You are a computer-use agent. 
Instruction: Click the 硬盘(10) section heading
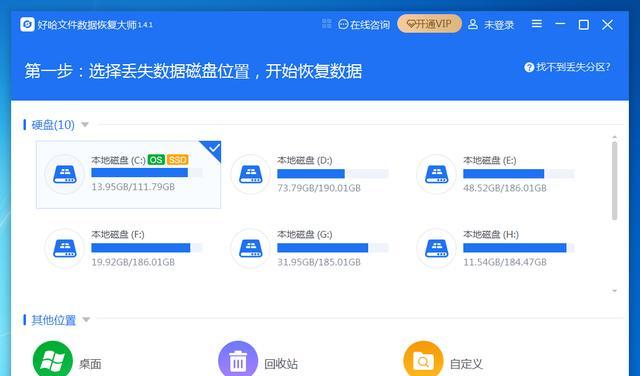[53, 125]
